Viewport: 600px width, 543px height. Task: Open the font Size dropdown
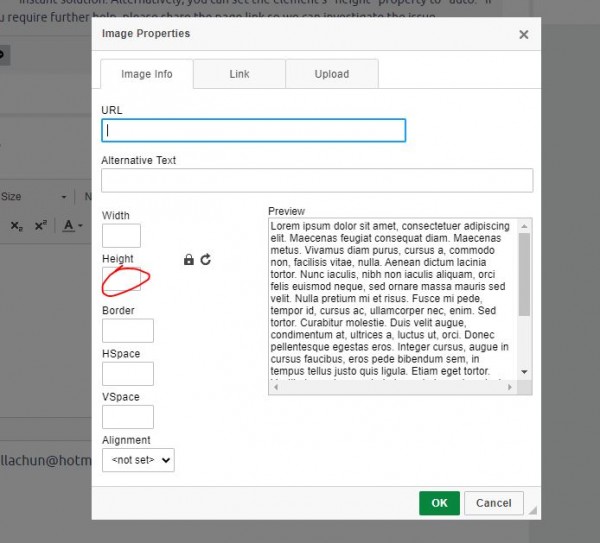(40, 197)
